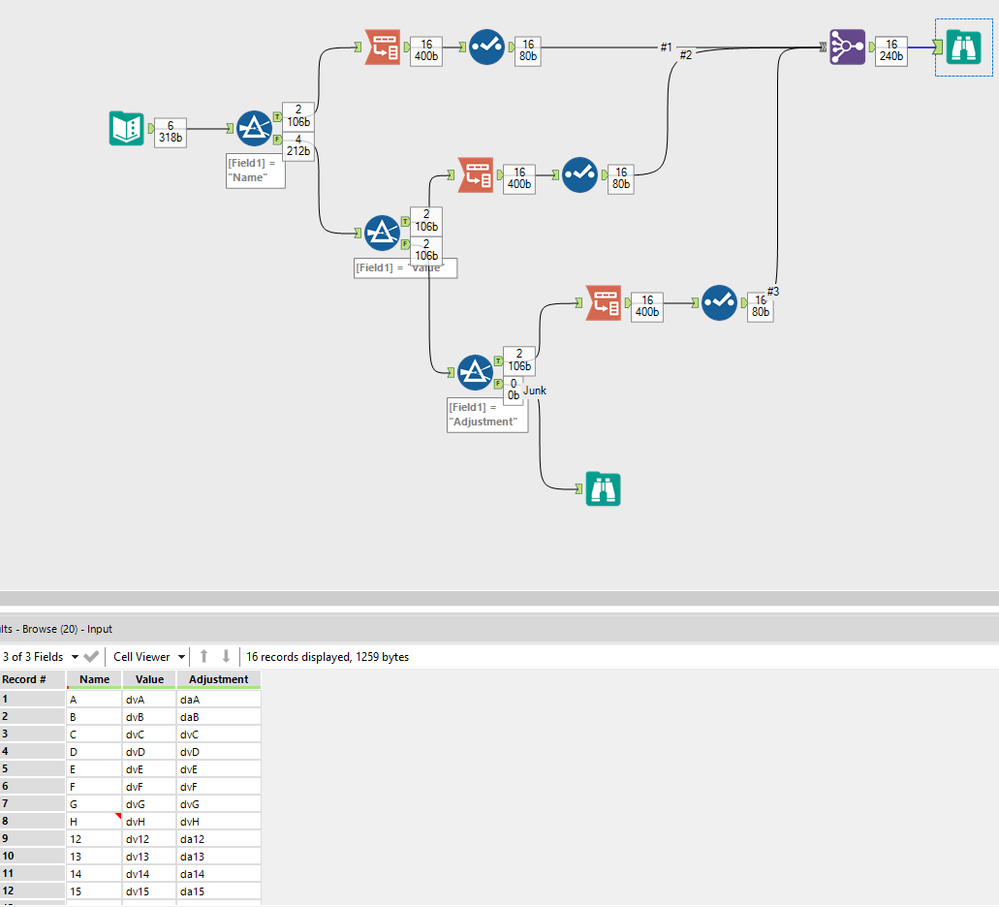The image size is (999, 907).
Task: Click the Union tool's input anchor
Action: 823,46
